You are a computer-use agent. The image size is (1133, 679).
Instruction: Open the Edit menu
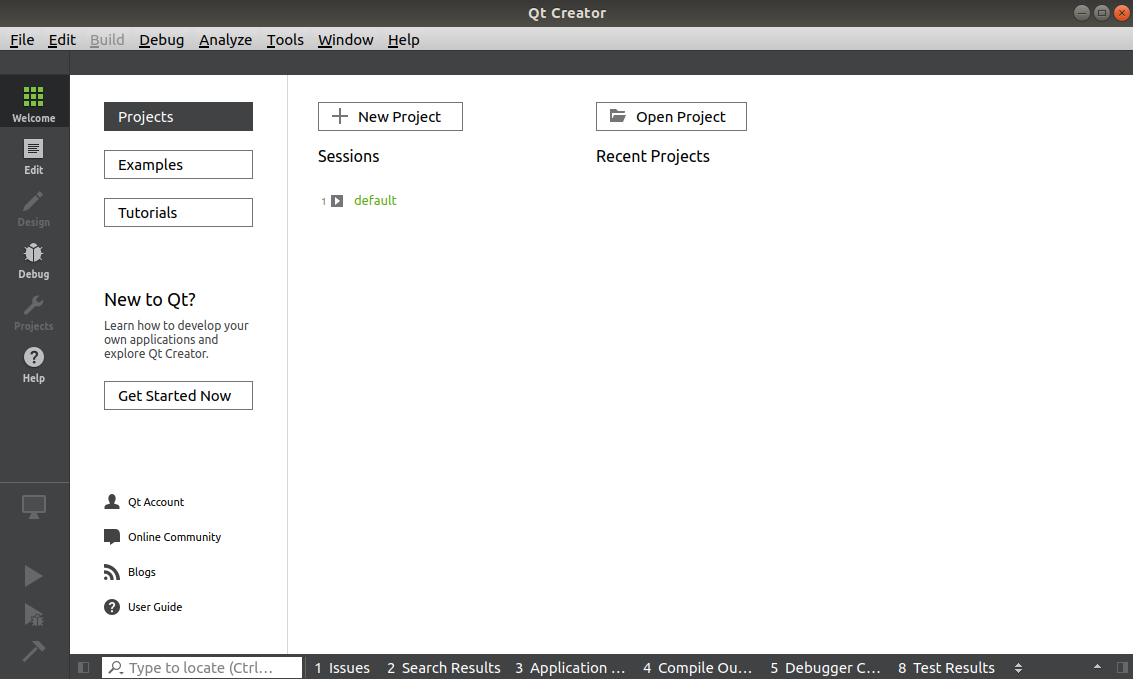coord(62,40)
